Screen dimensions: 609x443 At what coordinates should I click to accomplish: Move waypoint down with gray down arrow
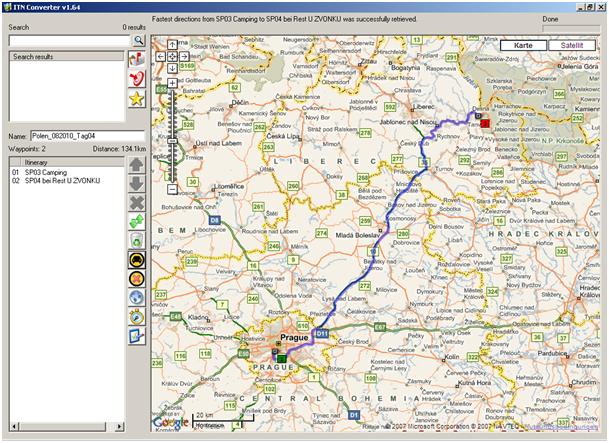[x=137, y=184]
